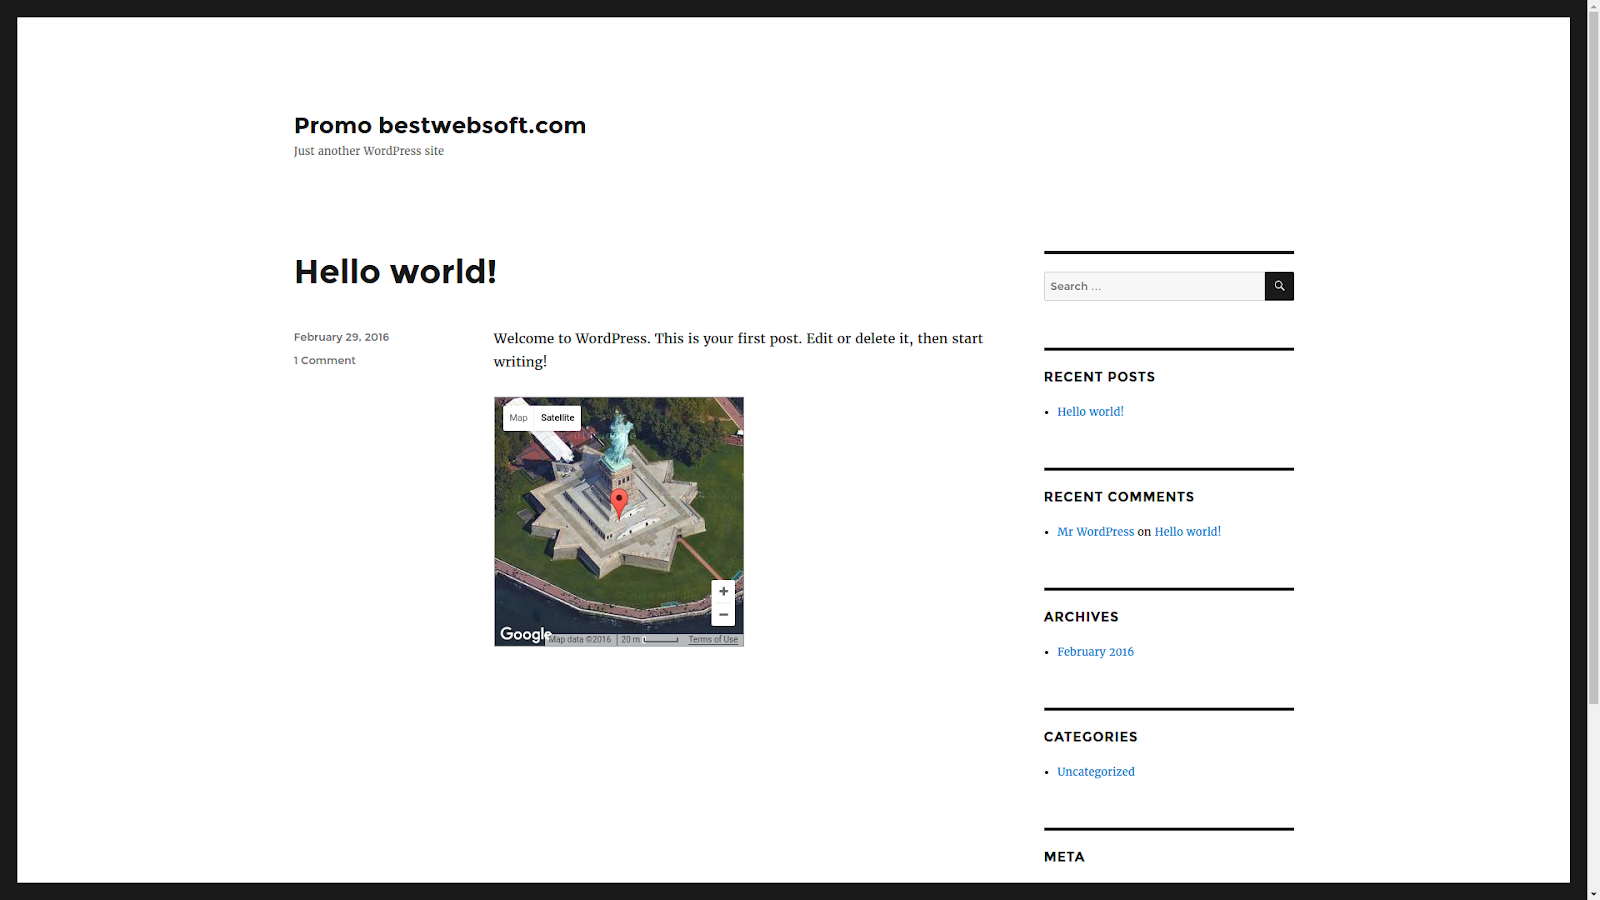Open the Uncategorized category

1095,772
